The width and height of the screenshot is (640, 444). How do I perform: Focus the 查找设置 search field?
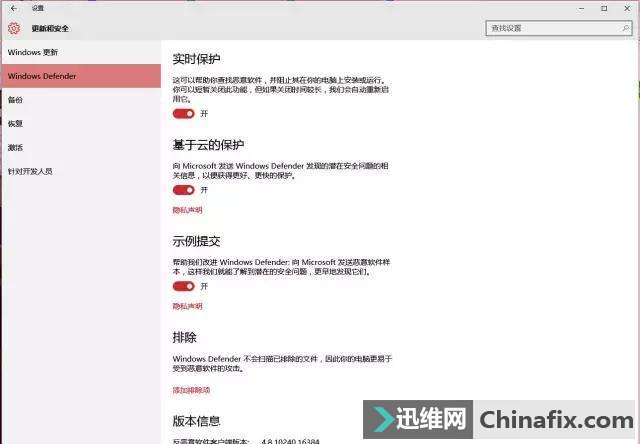[559, 28]
